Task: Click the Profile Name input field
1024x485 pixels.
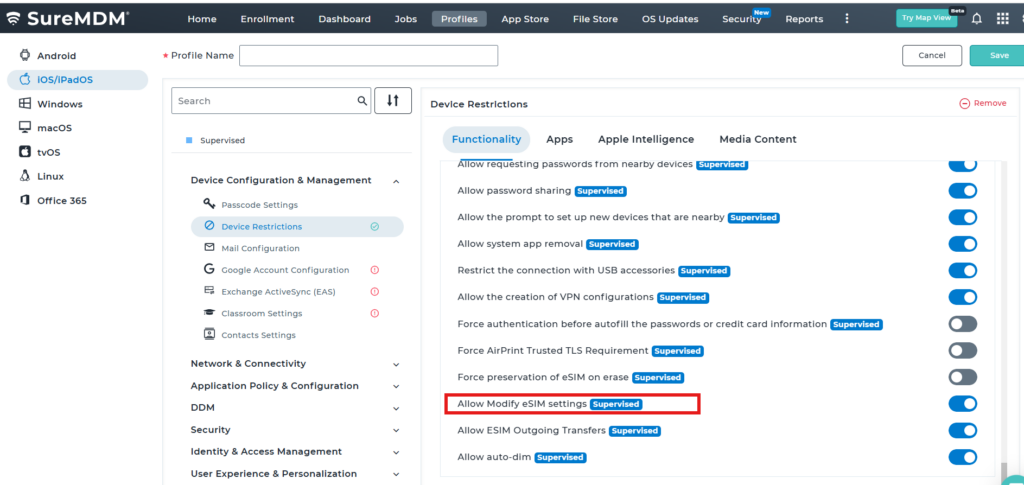Action: pyautogui.click(x=368, y=55)
